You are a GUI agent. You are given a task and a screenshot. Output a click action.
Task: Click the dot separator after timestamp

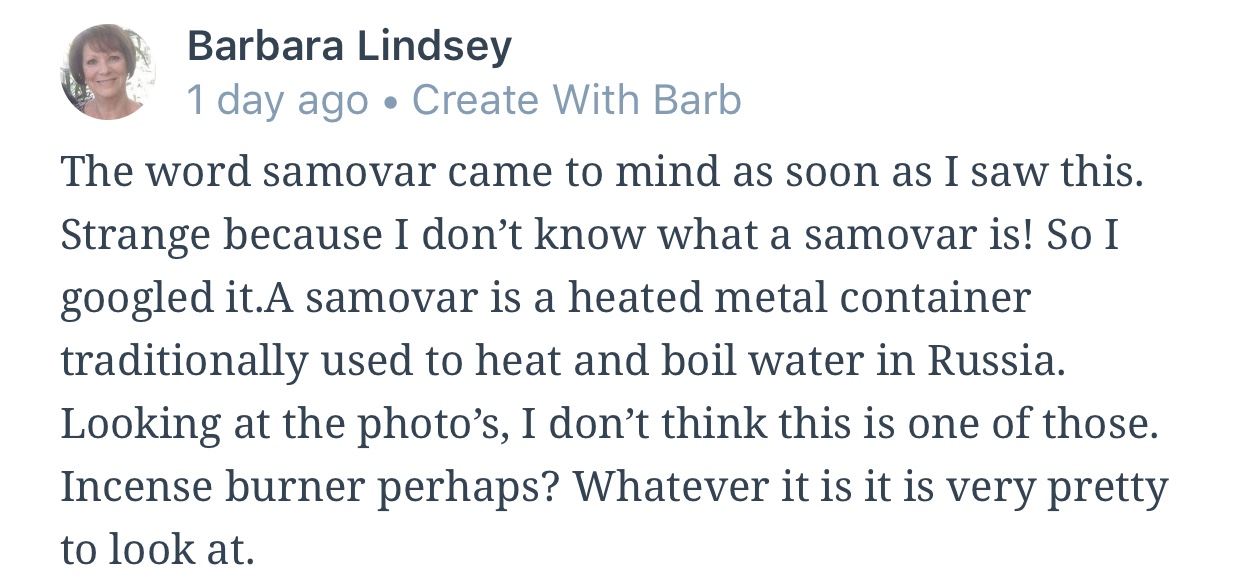tap(390, 101)
